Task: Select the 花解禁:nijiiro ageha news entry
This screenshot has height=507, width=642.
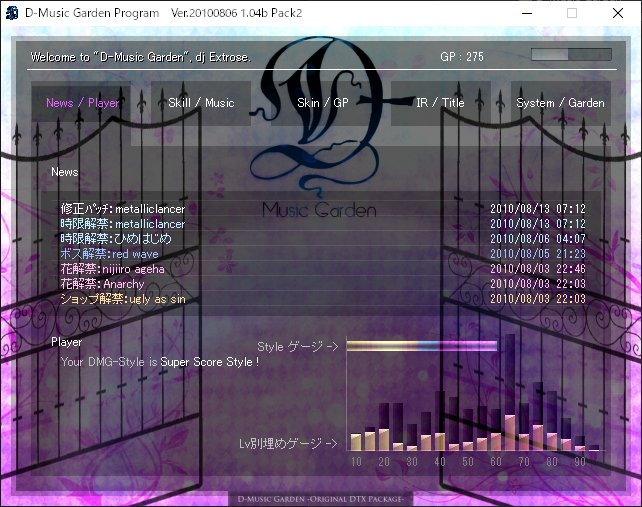Action: (x=112, y=269)
